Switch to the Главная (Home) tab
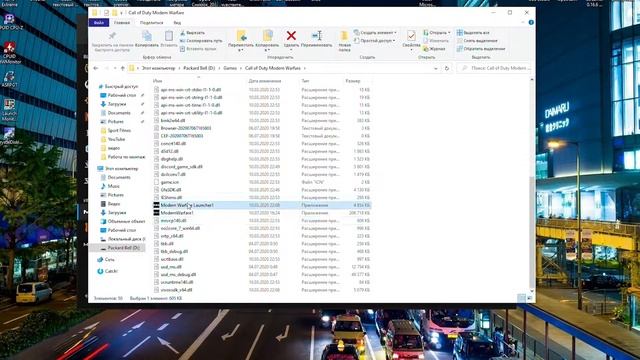Viewport: 640px width, 360px height. click(122, 23)
